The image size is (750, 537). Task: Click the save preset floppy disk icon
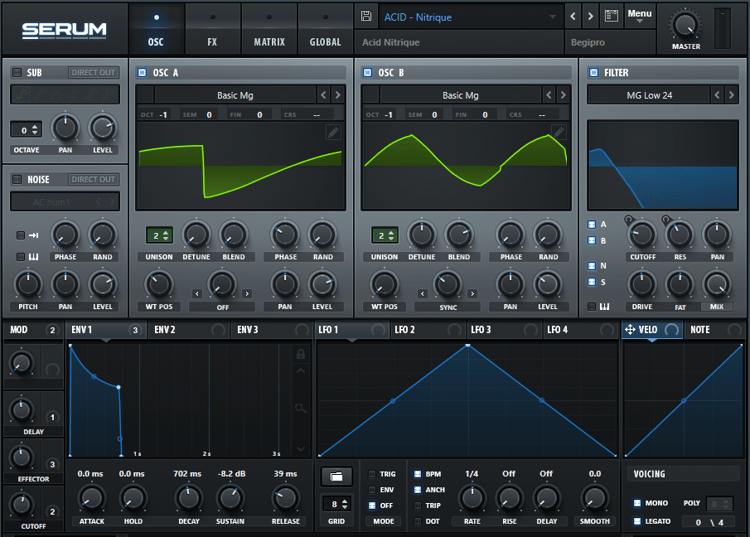click(x=366, y=16)
